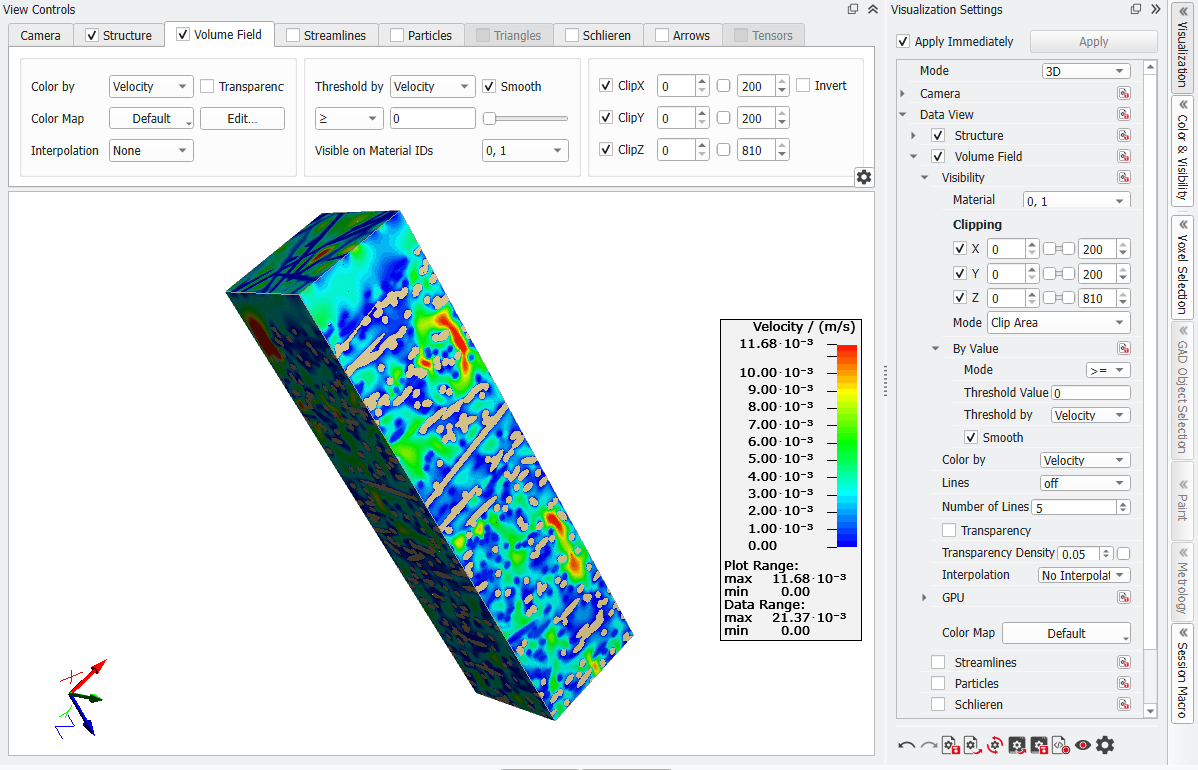Click the macro record icon on Particles row
This screenshot has height=770, width=1198.
coord(1124,684)
